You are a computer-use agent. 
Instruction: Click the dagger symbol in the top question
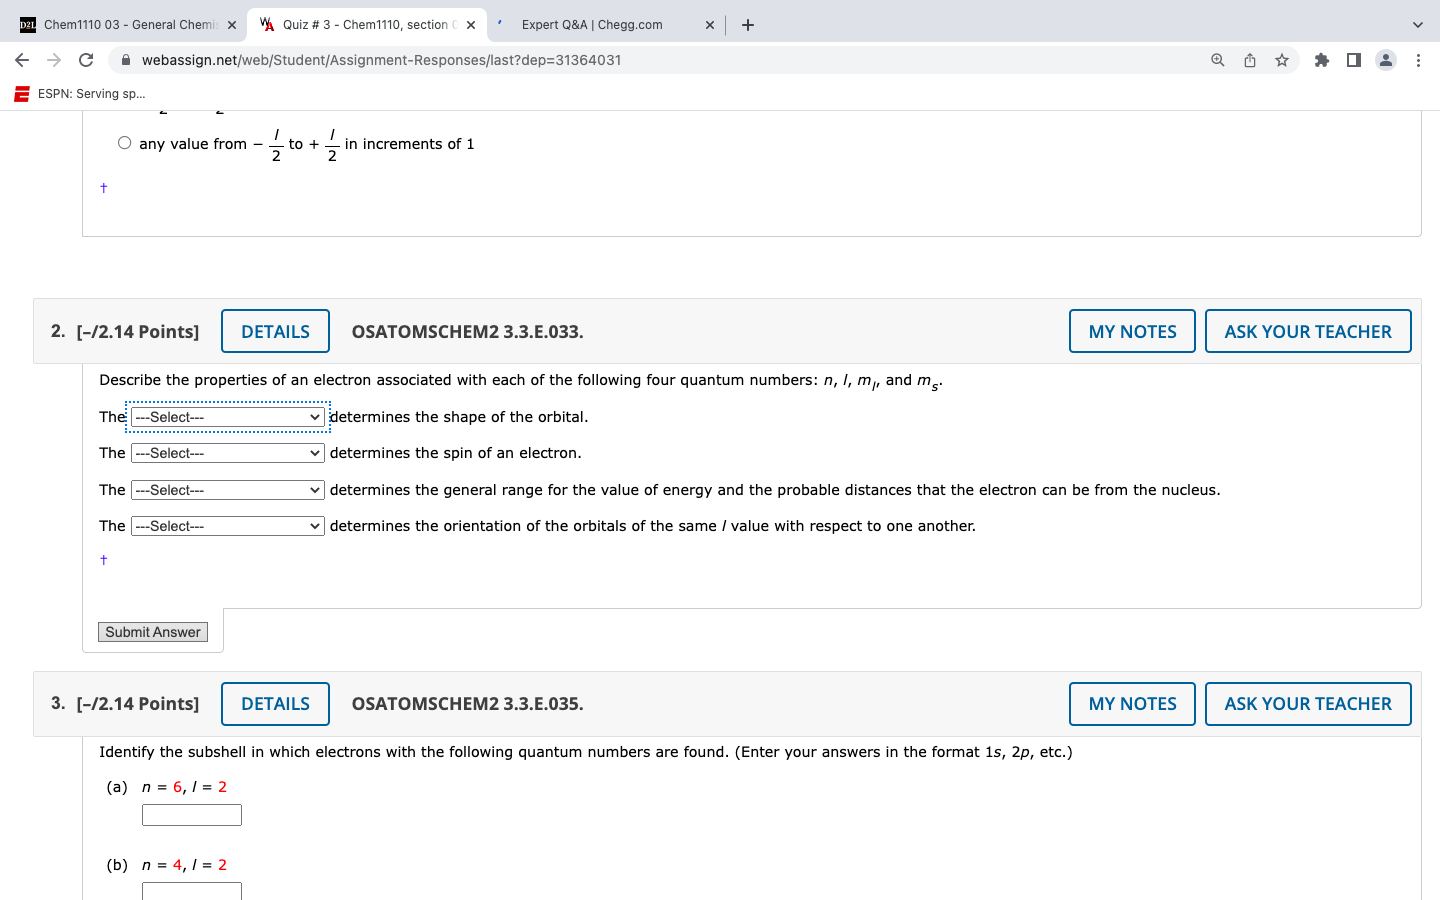(103, 187)
